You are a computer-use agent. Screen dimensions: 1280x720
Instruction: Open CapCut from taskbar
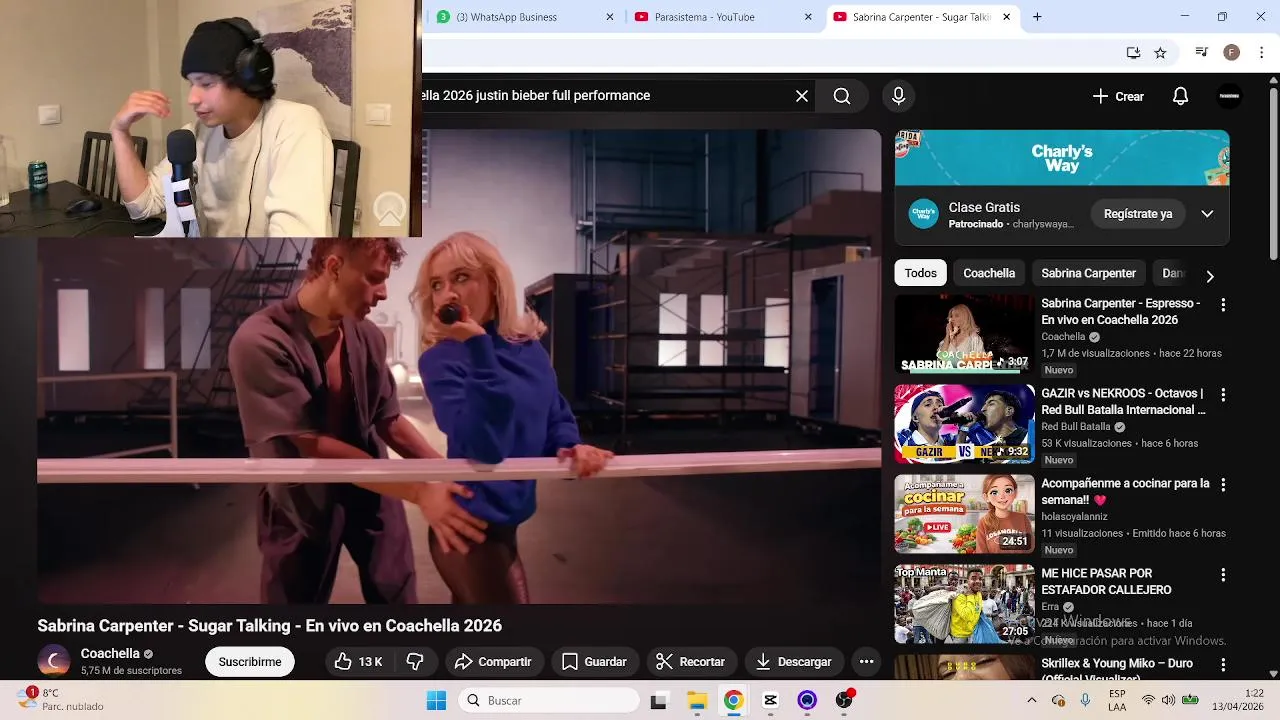coord(770,701)
